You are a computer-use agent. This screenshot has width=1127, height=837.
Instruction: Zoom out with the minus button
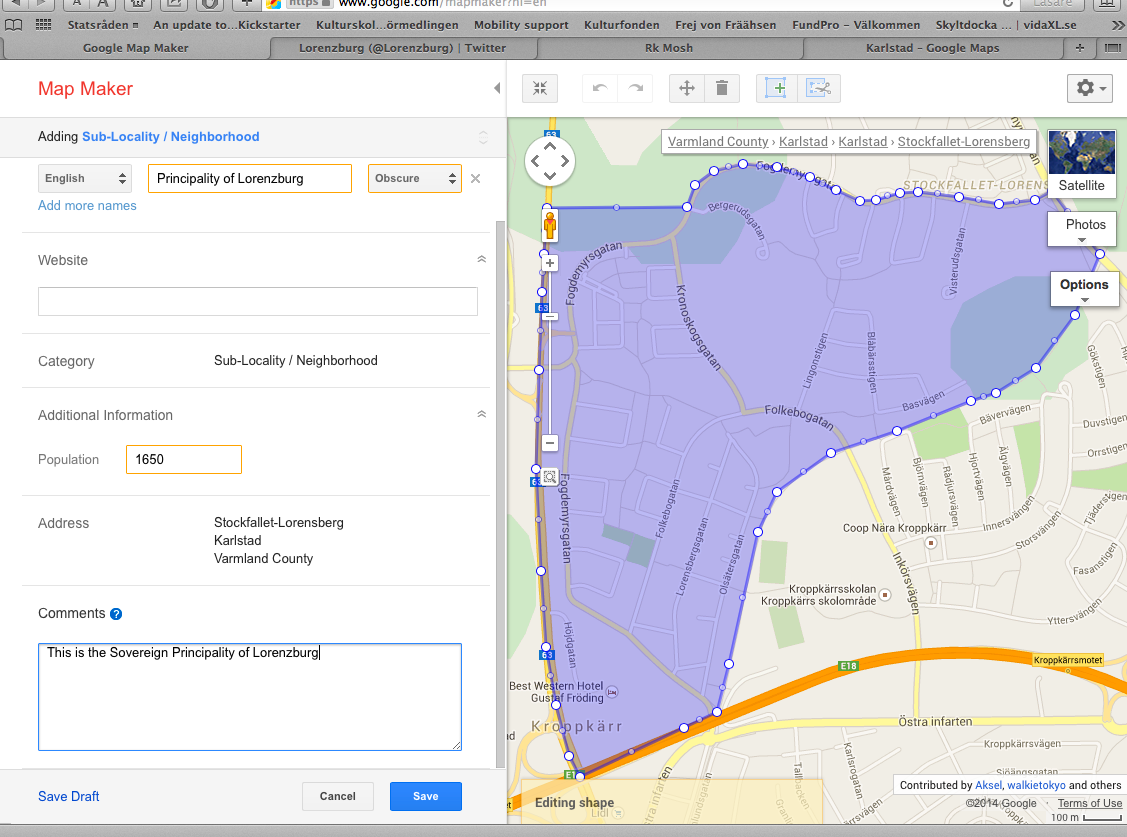coord(550,443)
